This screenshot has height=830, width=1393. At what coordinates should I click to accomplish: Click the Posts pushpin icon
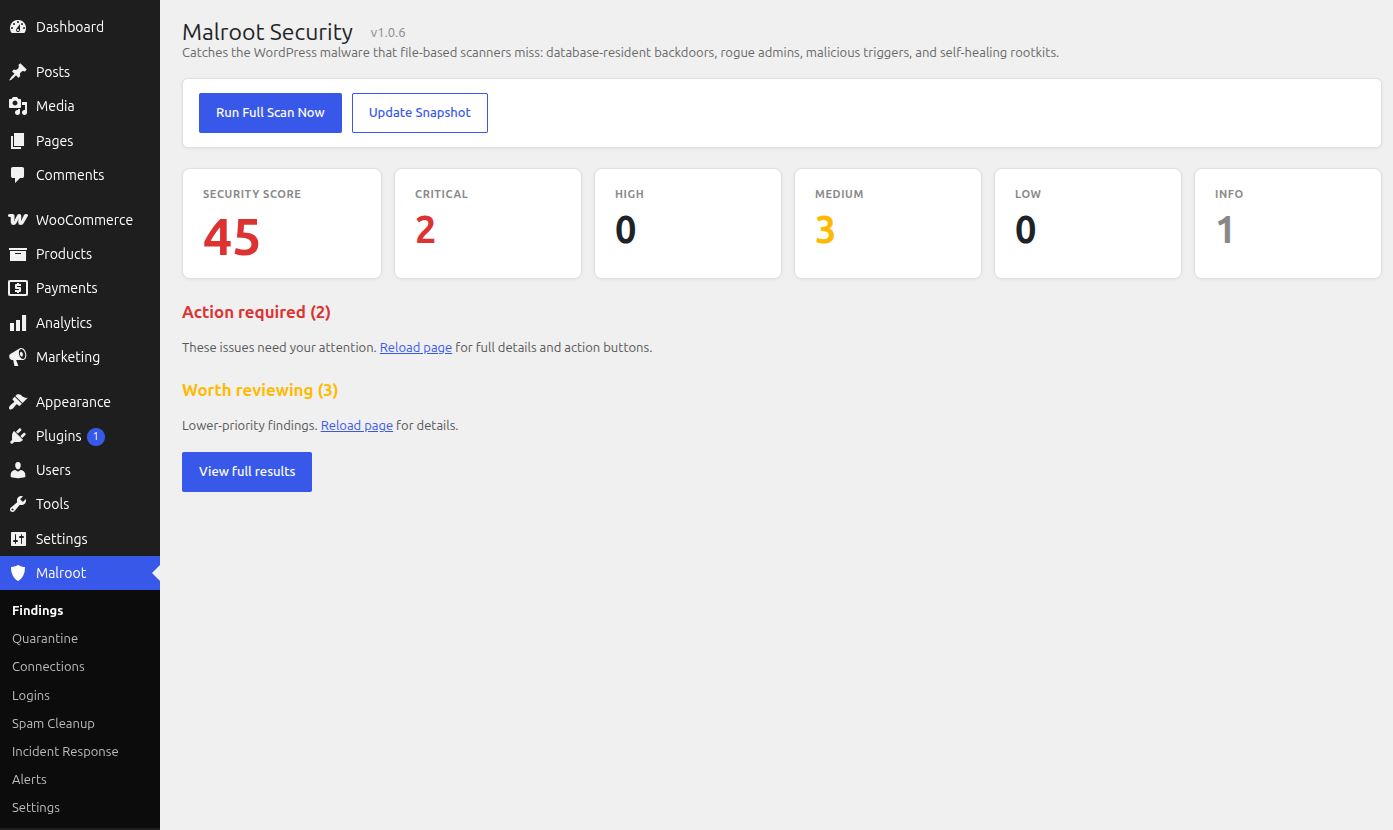(x=18, y=72)
